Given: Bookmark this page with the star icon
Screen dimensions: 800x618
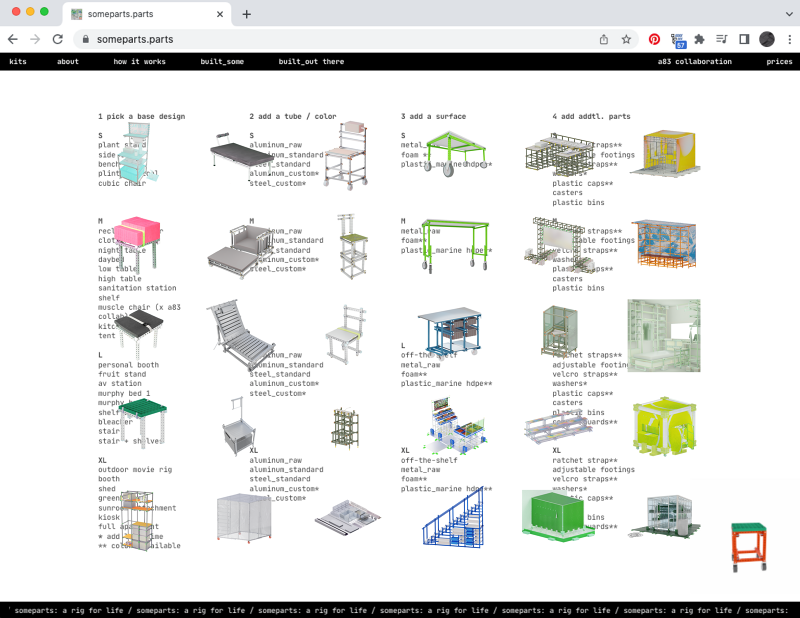Looking at the screenshot, I should [x=626, y=39].
